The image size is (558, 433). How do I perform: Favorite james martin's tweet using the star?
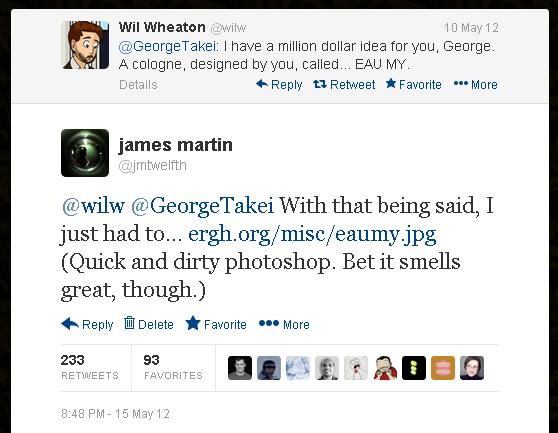point(193,323)
